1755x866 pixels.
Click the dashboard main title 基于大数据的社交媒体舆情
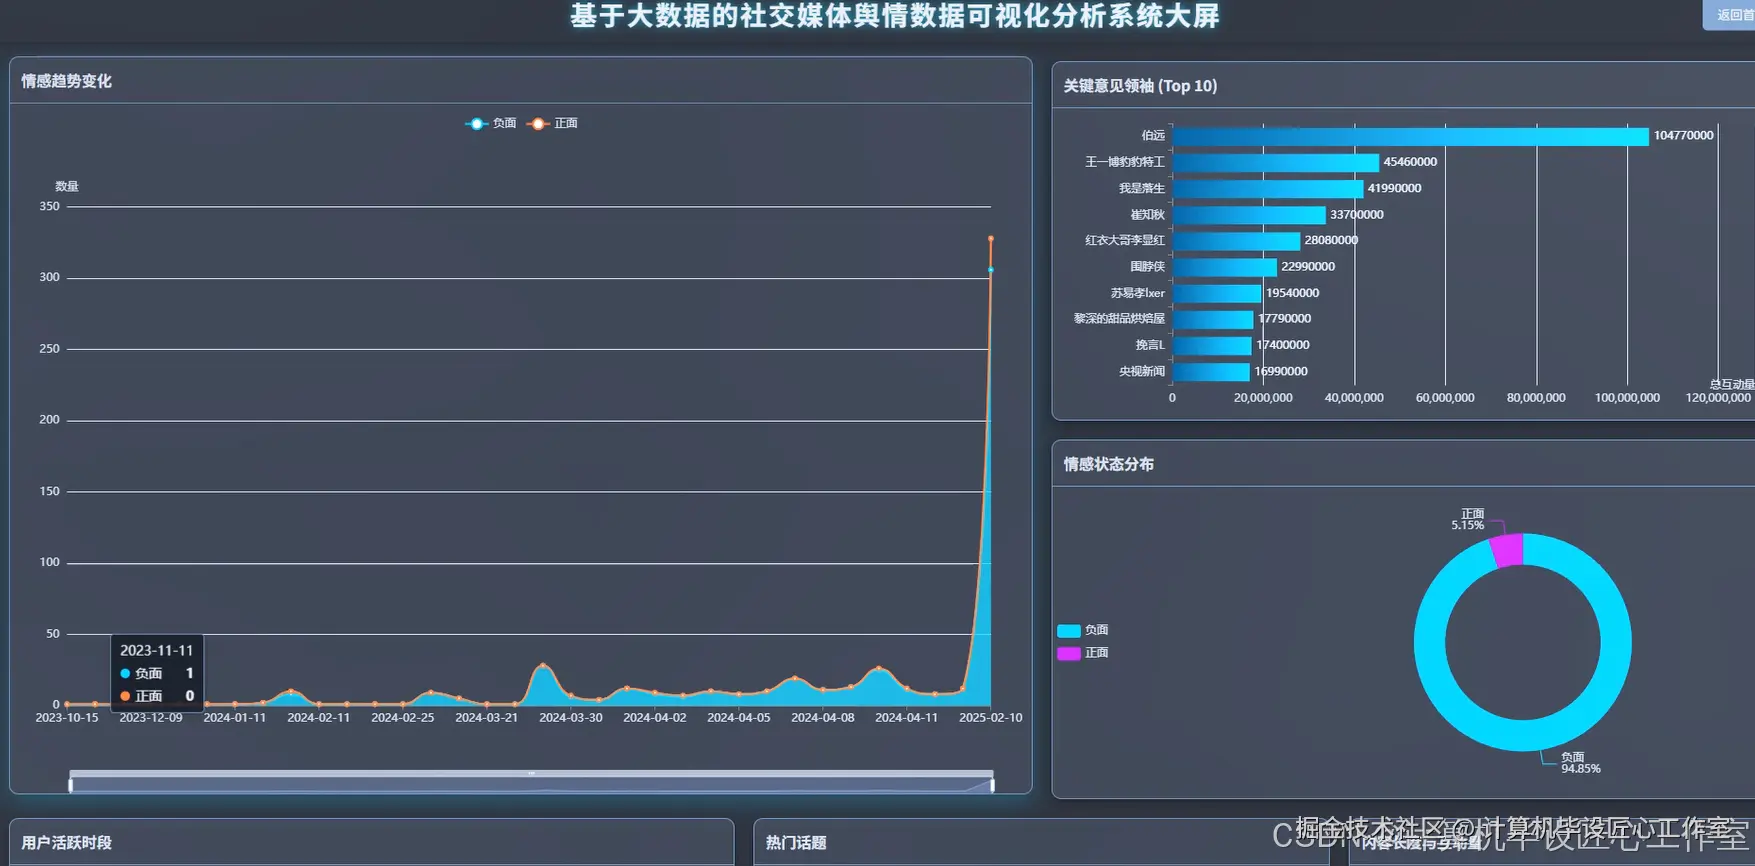tap(895, 16)
